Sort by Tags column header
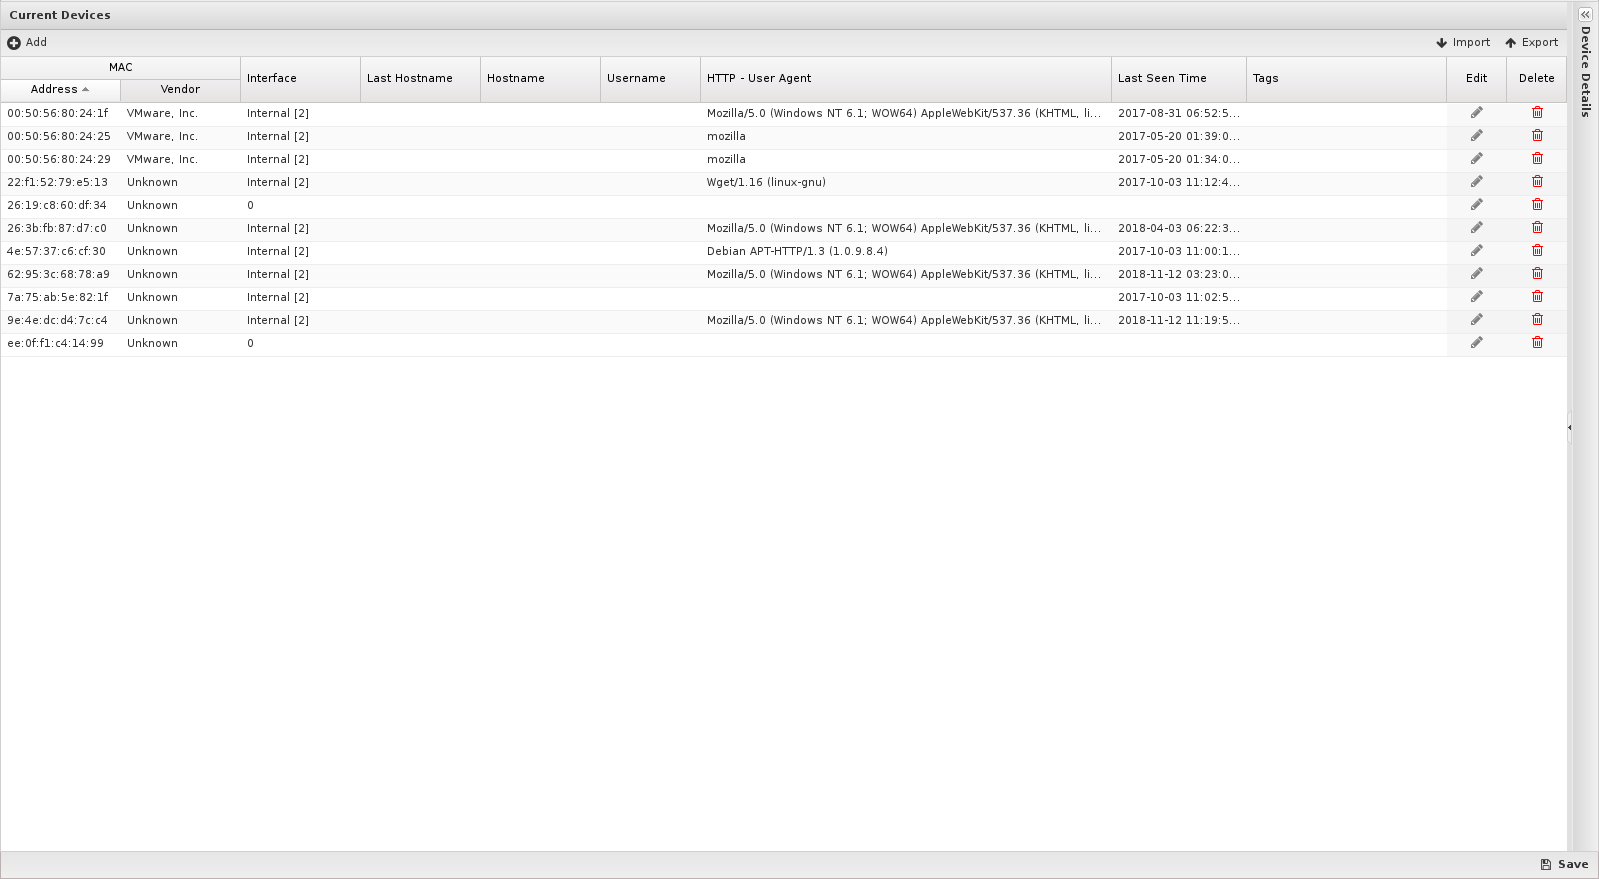Image resolution: width=1599 pixels, height=879 pixels. [1346, 79]
